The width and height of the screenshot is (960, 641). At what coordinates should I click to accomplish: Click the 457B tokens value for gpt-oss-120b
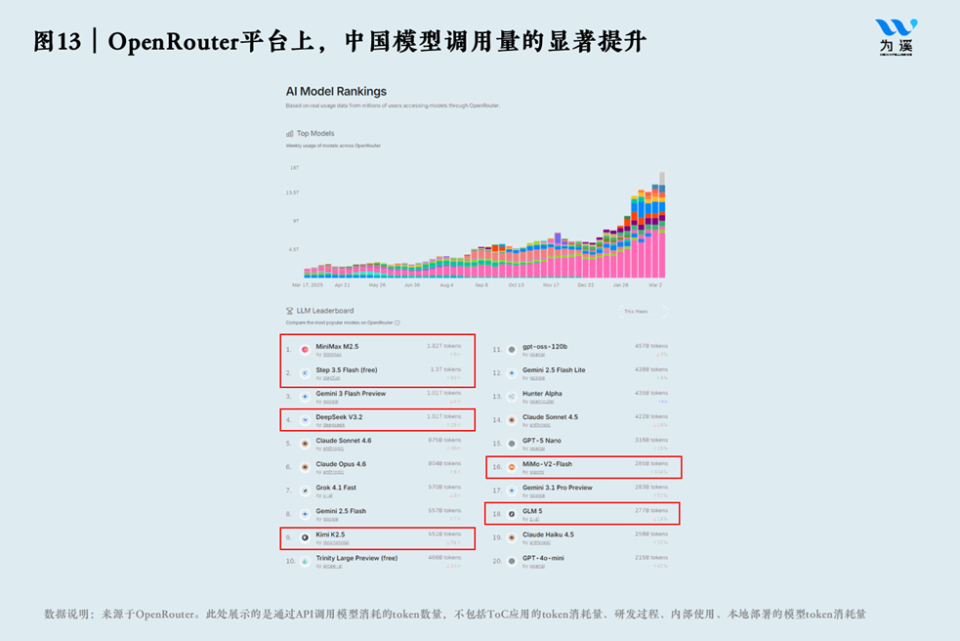(x=651, y=347)
